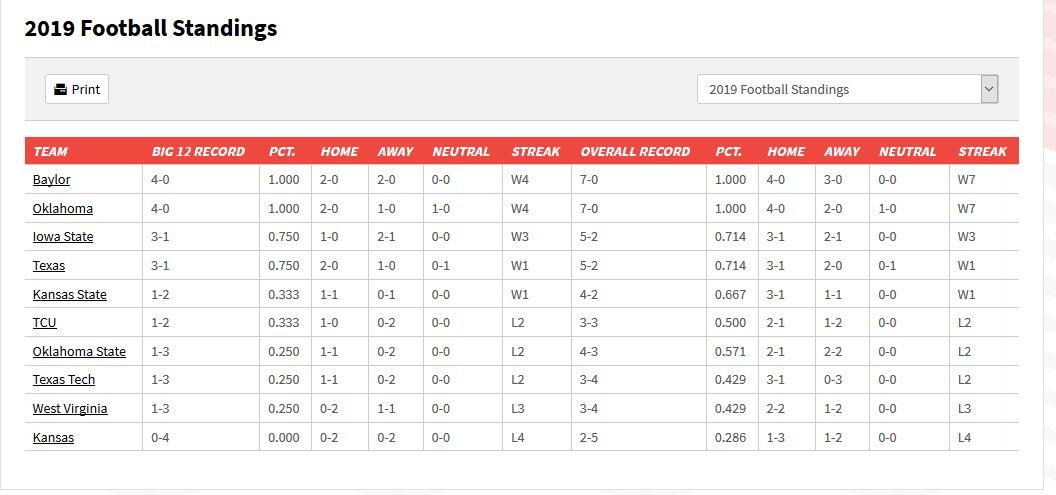This screenshot has height=495, width=1056.
Task: Go to the TCU team page
Action: (44, 323)
